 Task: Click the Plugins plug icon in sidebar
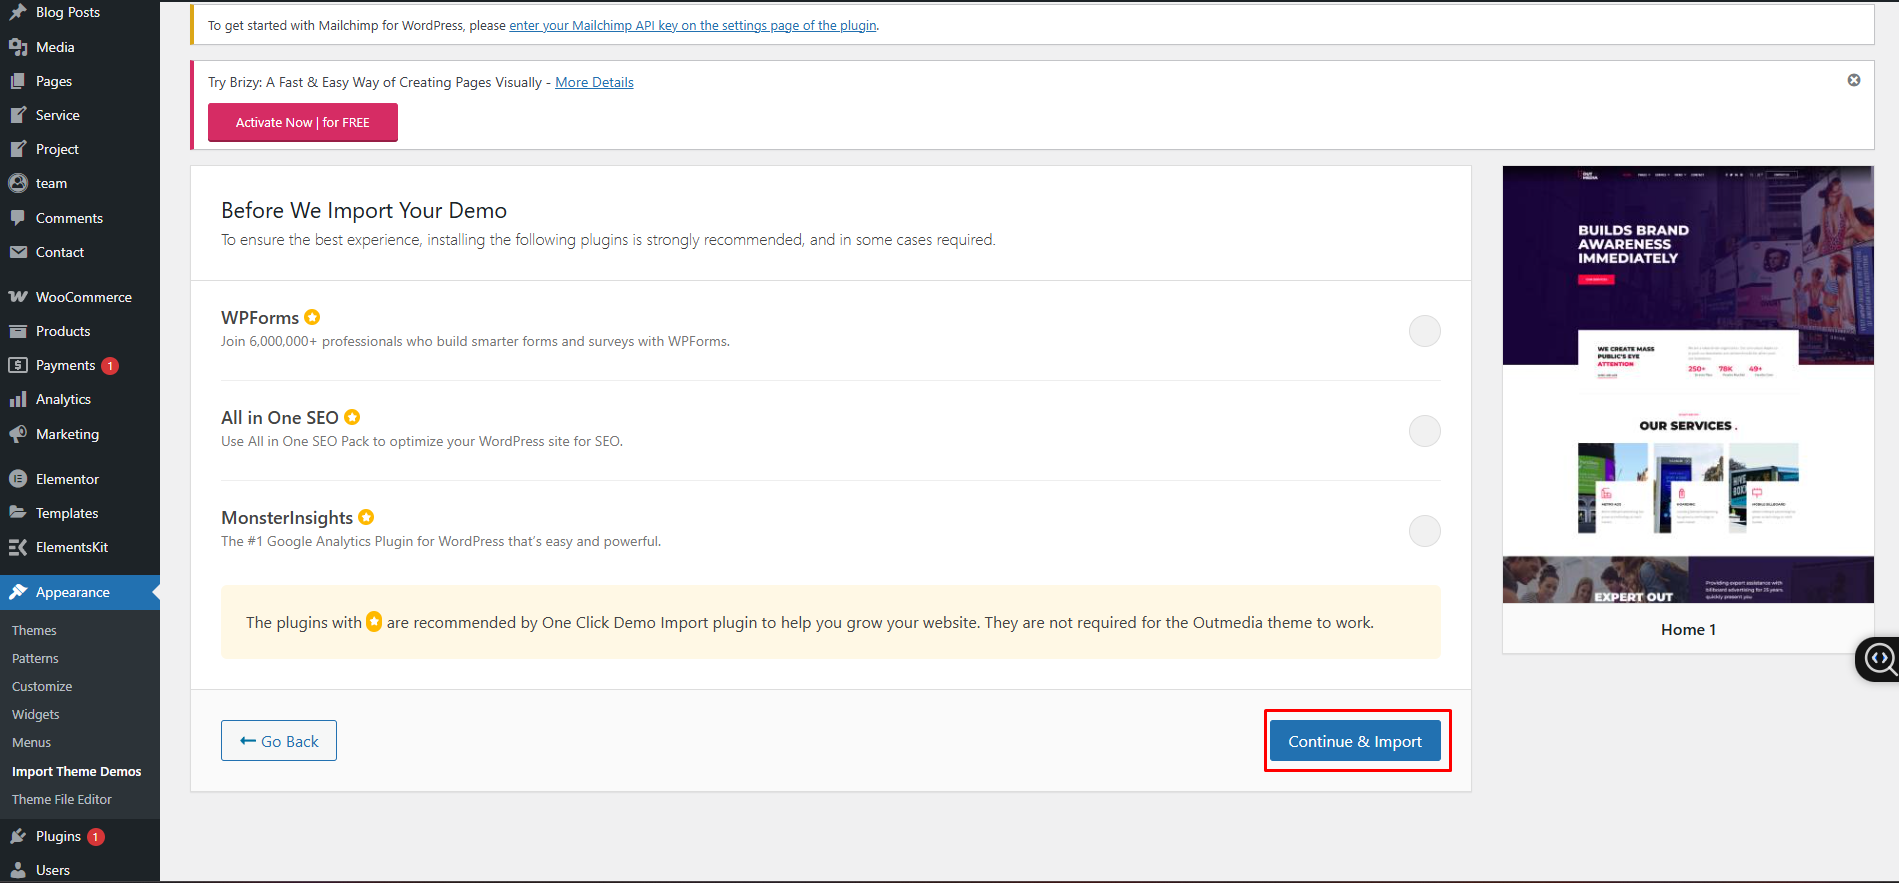pyautogui.click(x=18, y=836)
